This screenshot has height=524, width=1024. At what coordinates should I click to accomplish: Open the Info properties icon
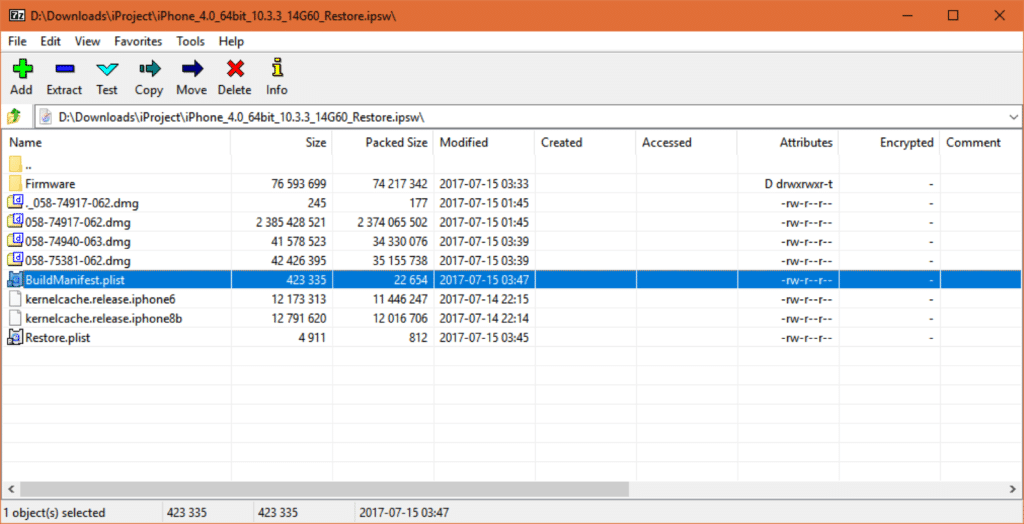(277, 69)
